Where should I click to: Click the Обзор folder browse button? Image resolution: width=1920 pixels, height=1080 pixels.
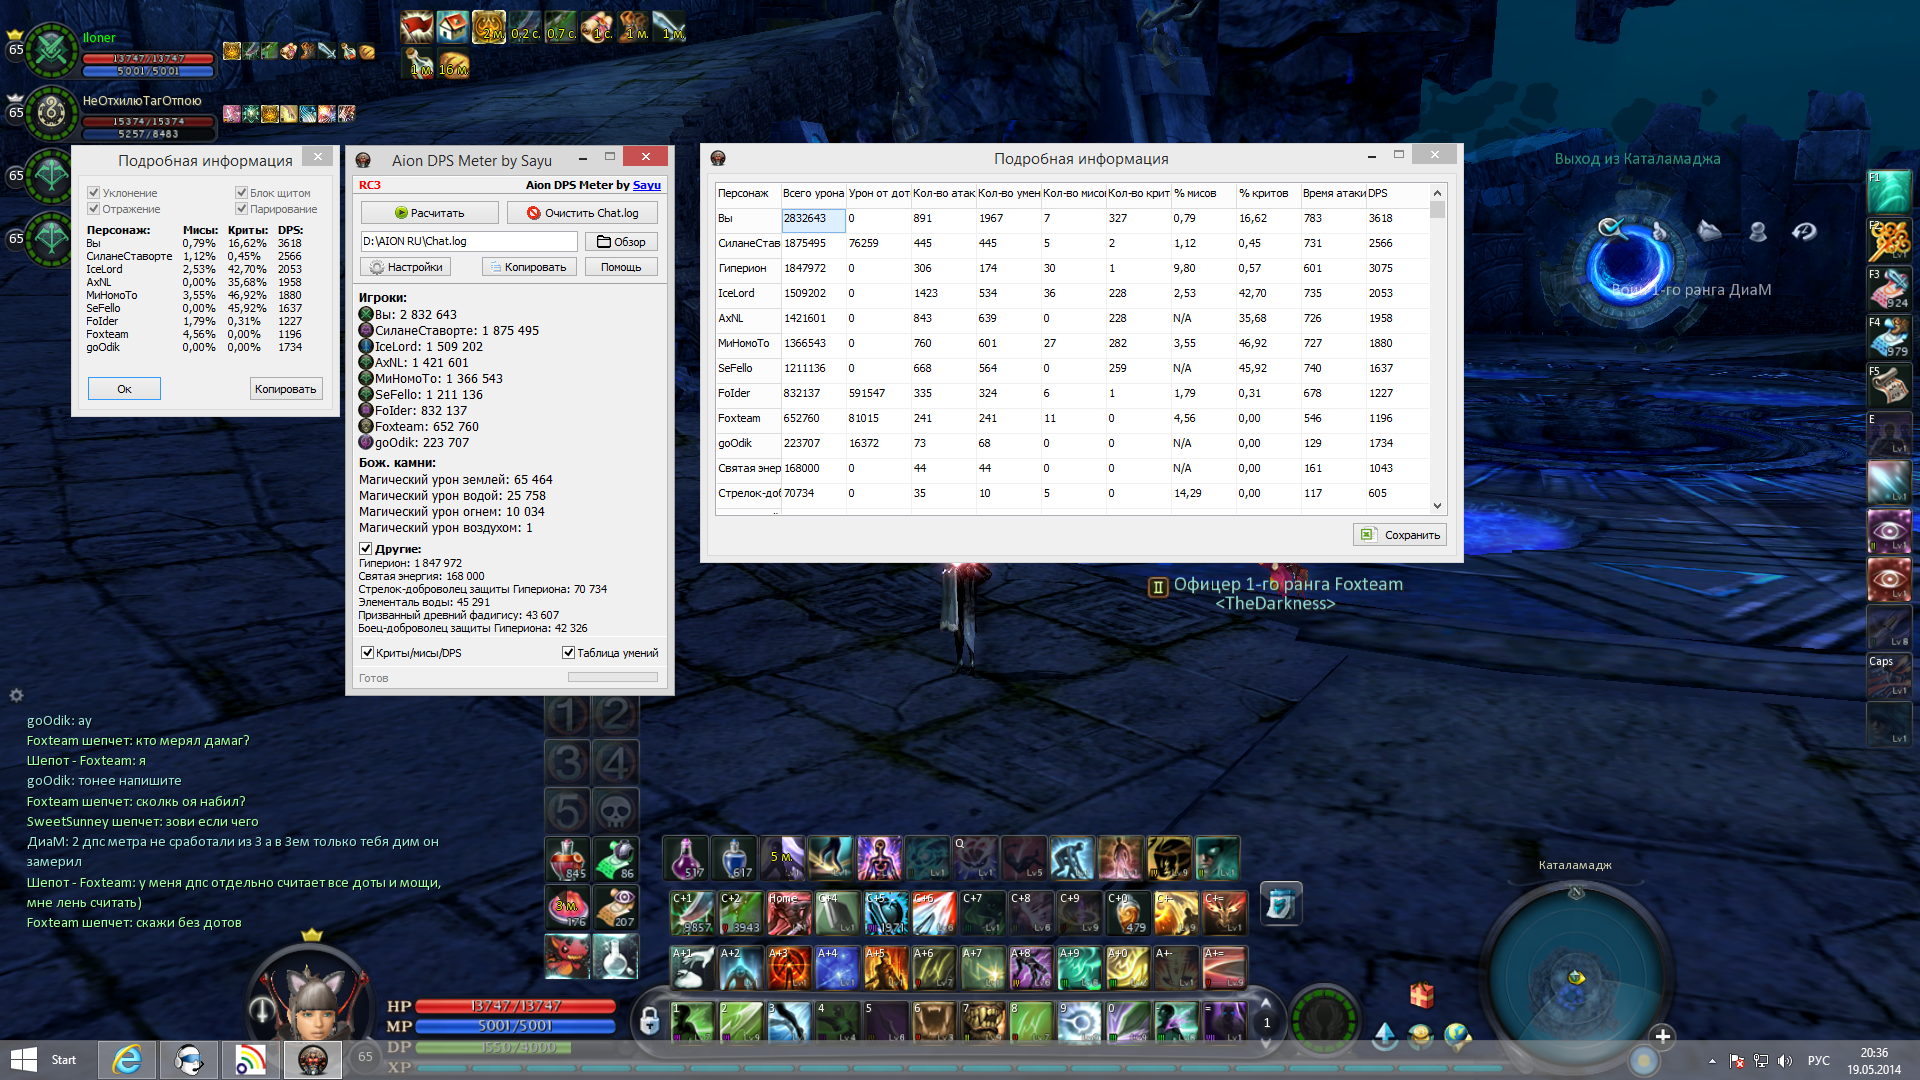click(x=621, y=242)
